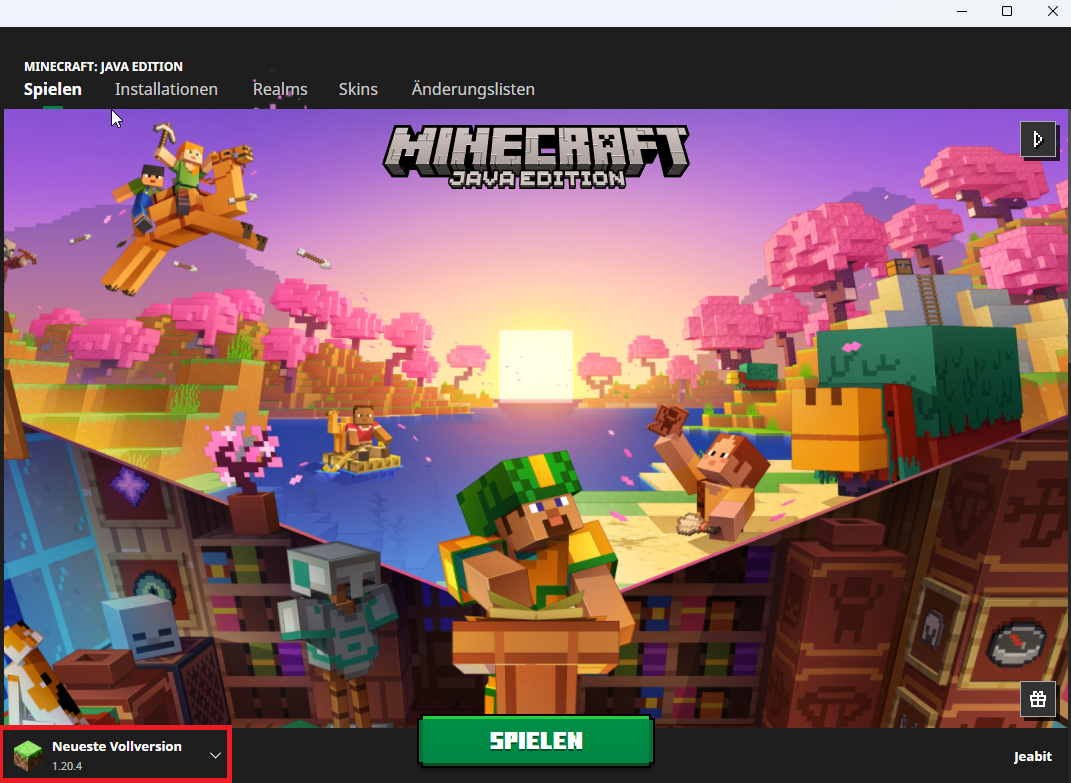Image resolution: width=1071 pixels, height=783 pixels.
Task: Open the Realms tab
Action: click(280, 89)
